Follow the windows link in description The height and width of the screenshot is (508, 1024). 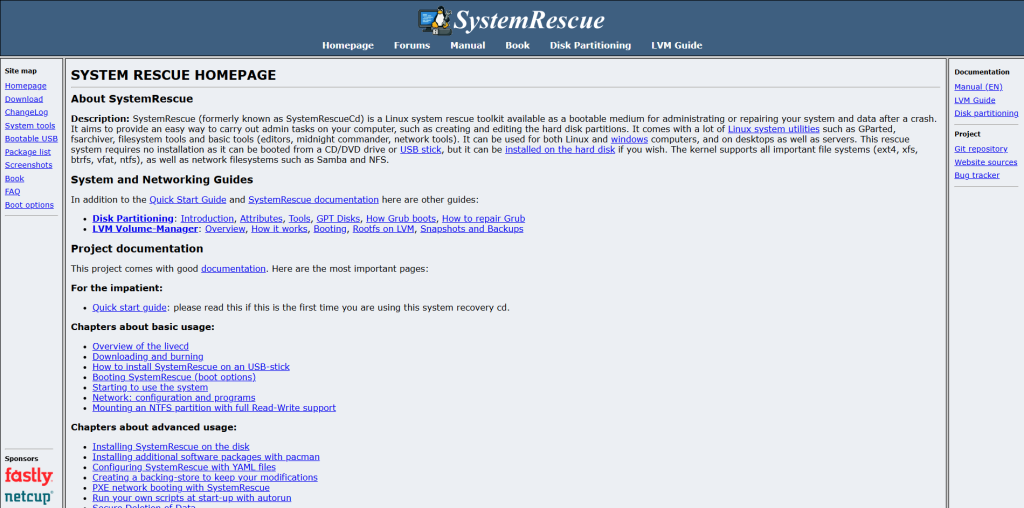pos(629,140)
